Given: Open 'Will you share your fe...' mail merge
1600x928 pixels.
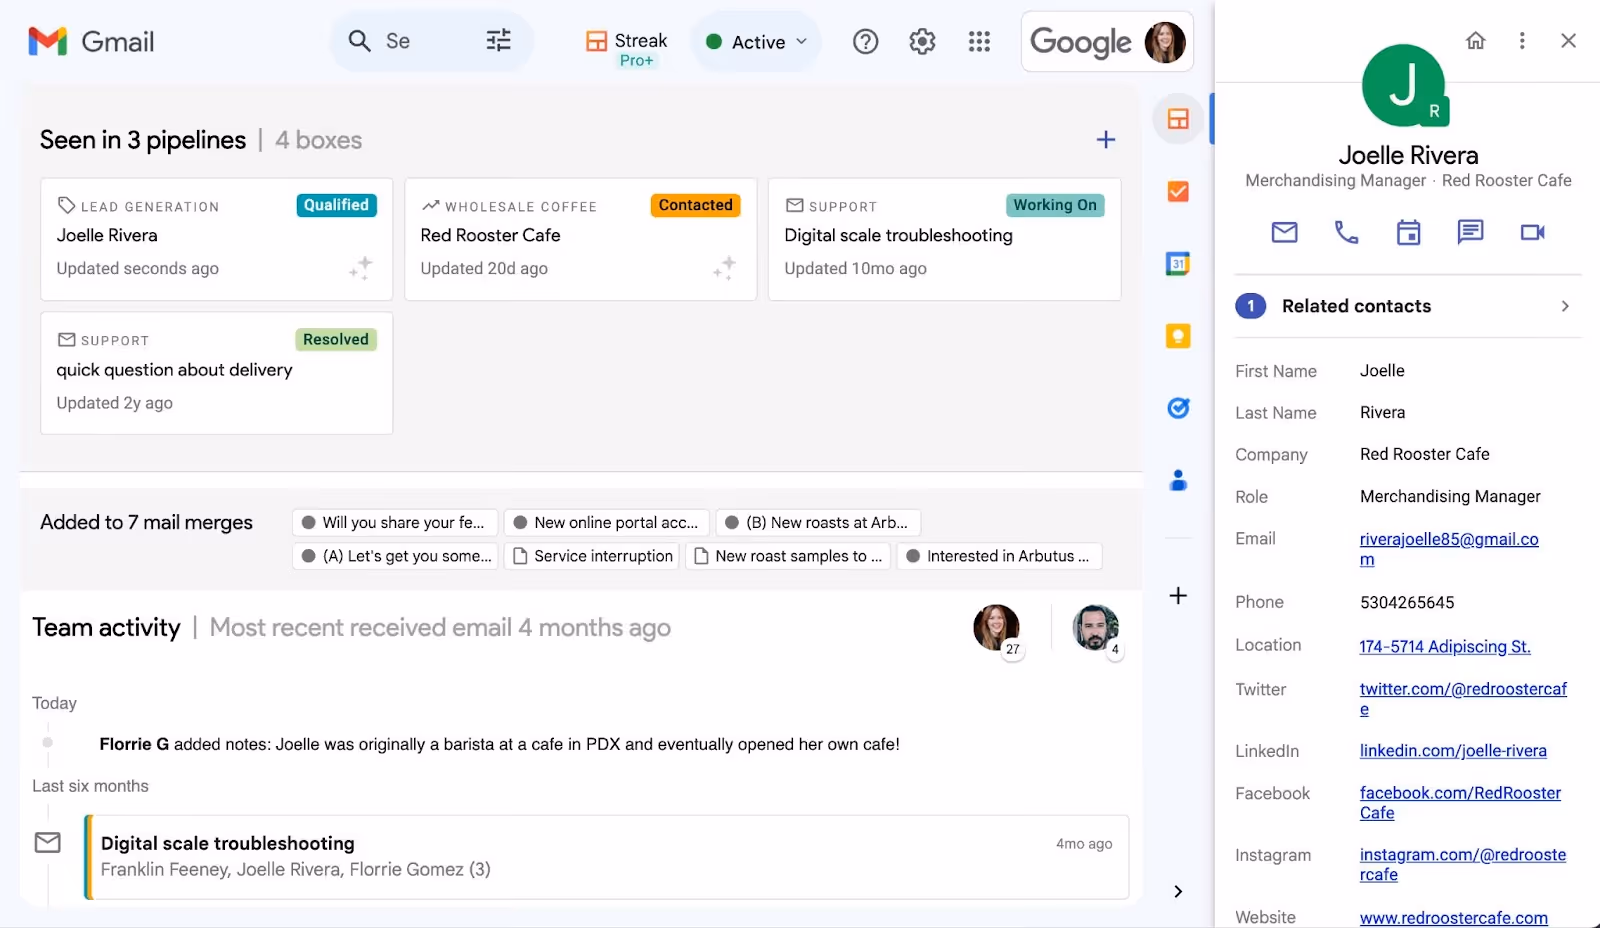Looking at the screenshot, I should (395, 523).
